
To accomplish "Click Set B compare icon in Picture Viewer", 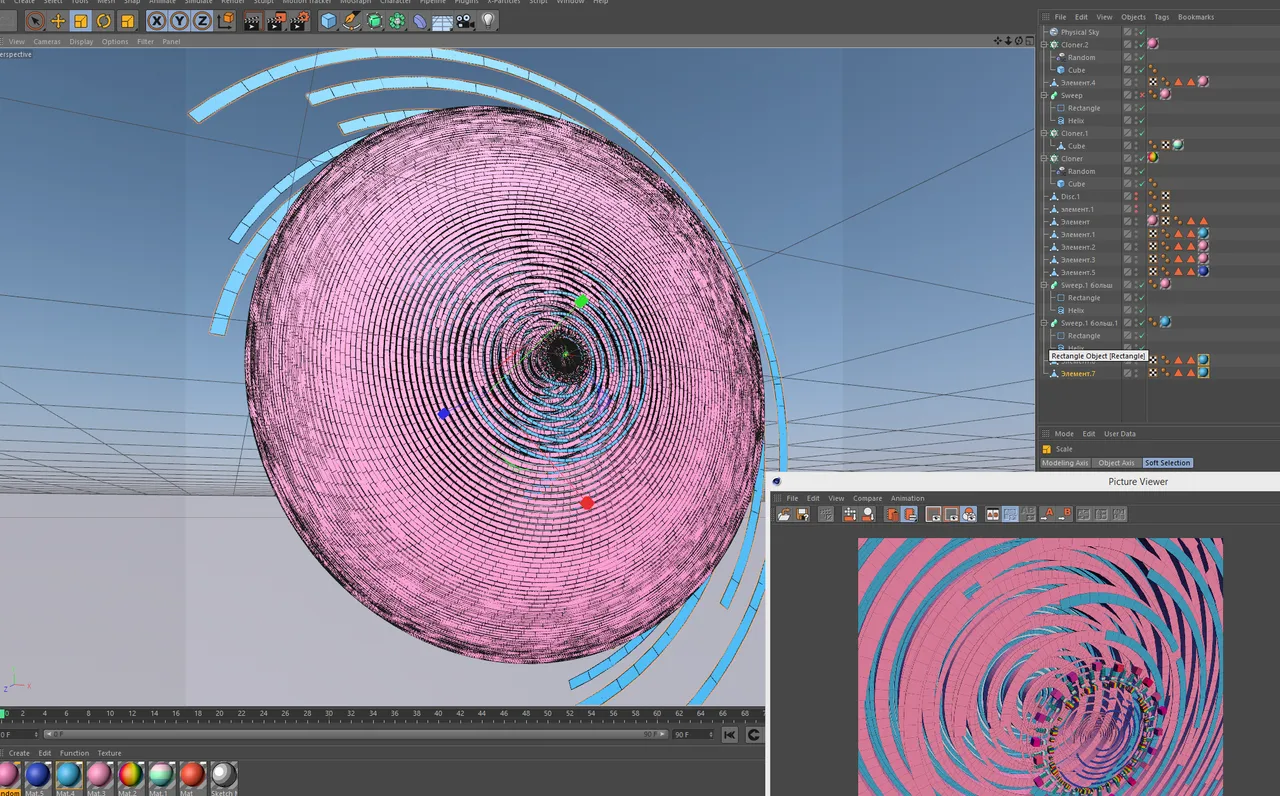I will [x=1065, y=514].
